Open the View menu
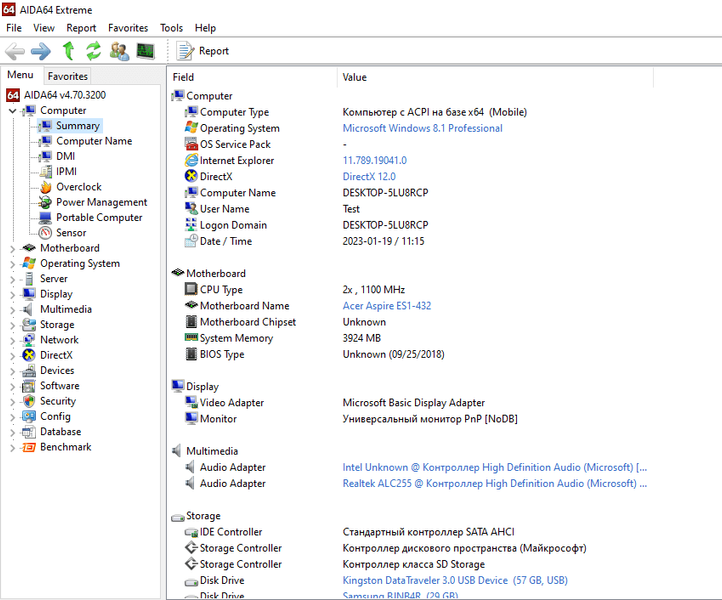 tap(44, 28)
